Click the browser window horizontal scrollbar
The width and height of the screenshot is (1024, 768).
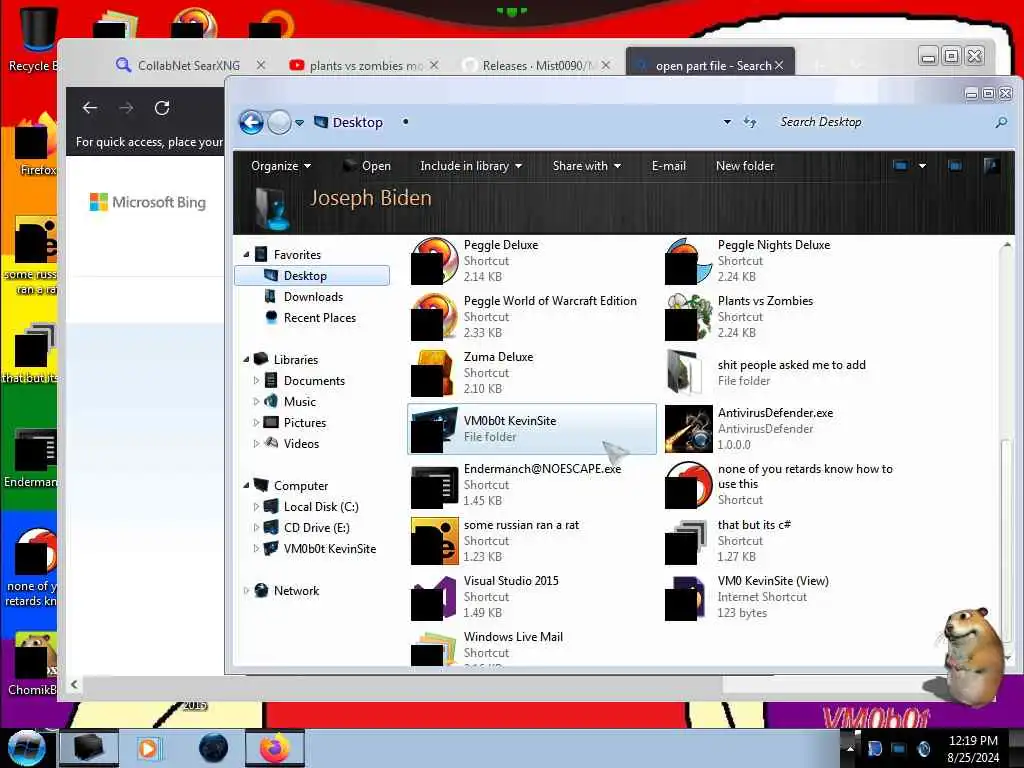click(x=403, y=685)
